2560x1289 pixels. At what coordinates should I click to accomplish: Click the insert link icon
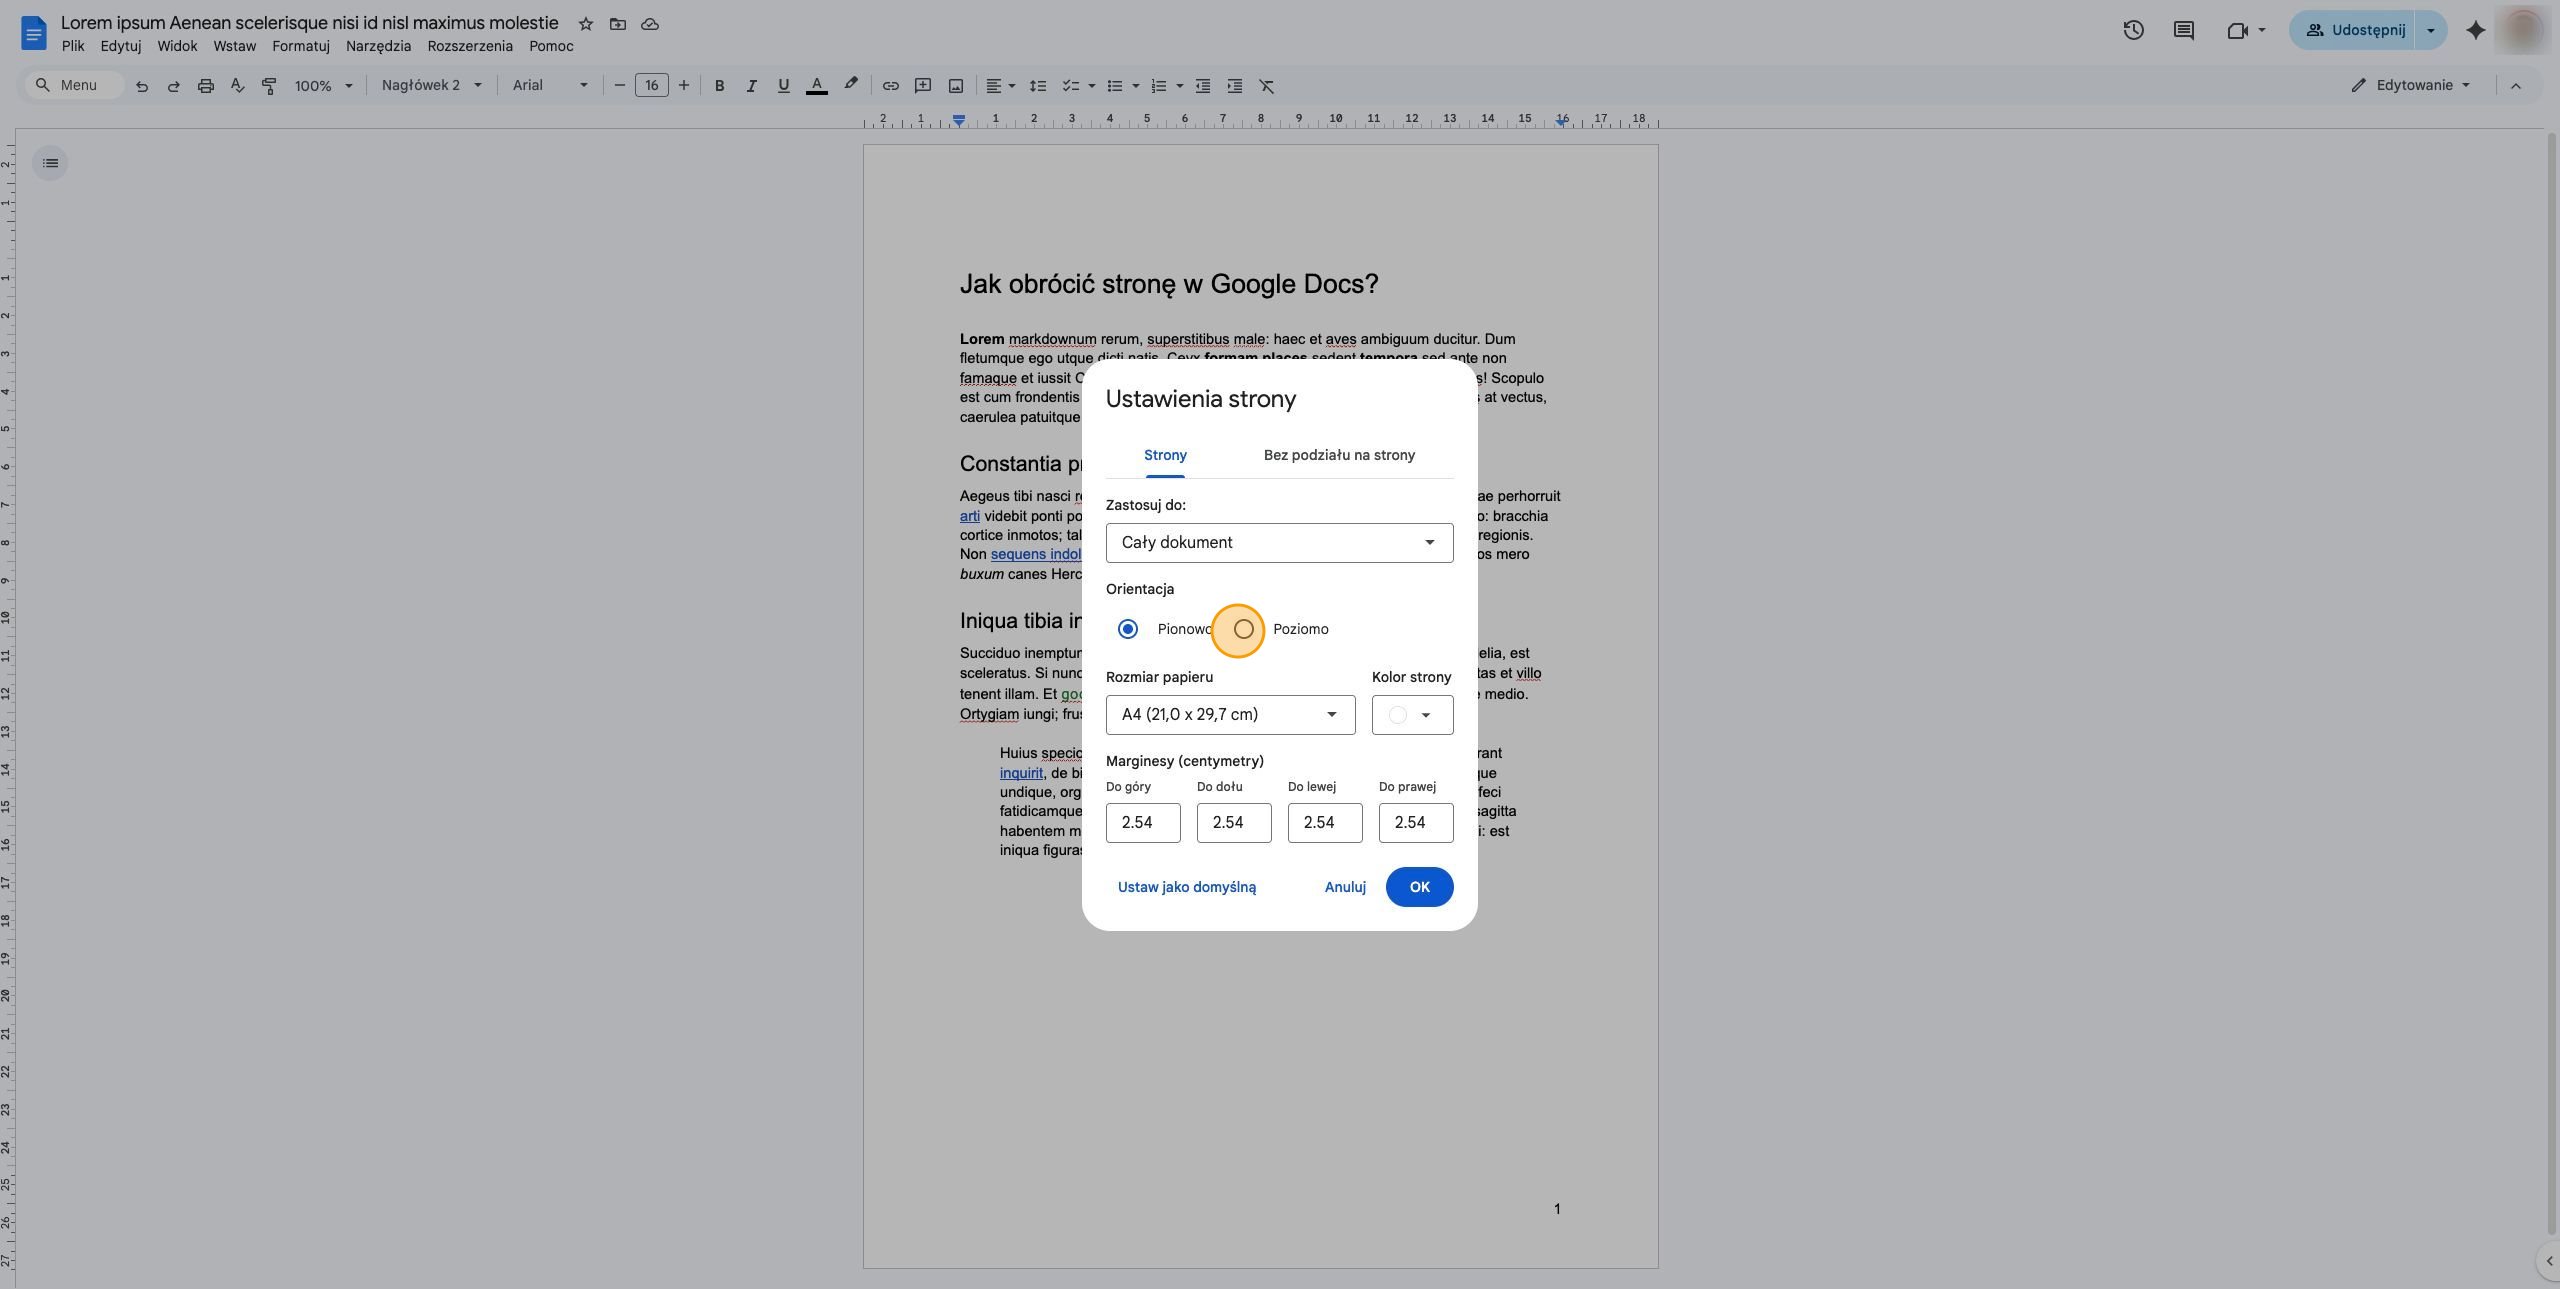coord(890,86)
